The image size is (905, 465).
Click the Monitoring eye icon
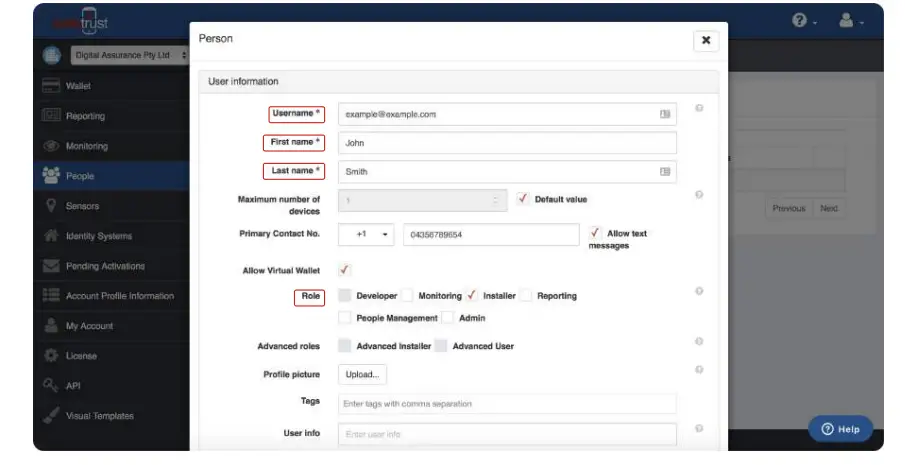[x=51, y=146]
